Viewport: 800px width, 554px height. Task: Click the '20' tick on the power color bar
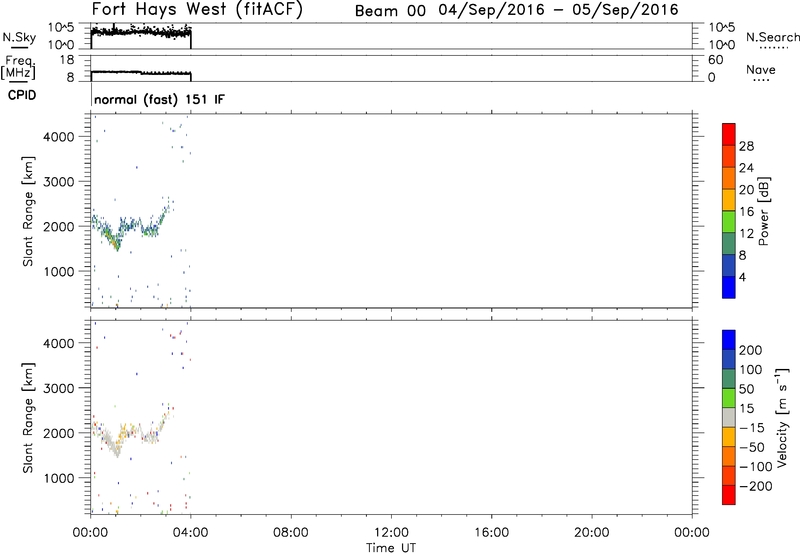point(746,190)
